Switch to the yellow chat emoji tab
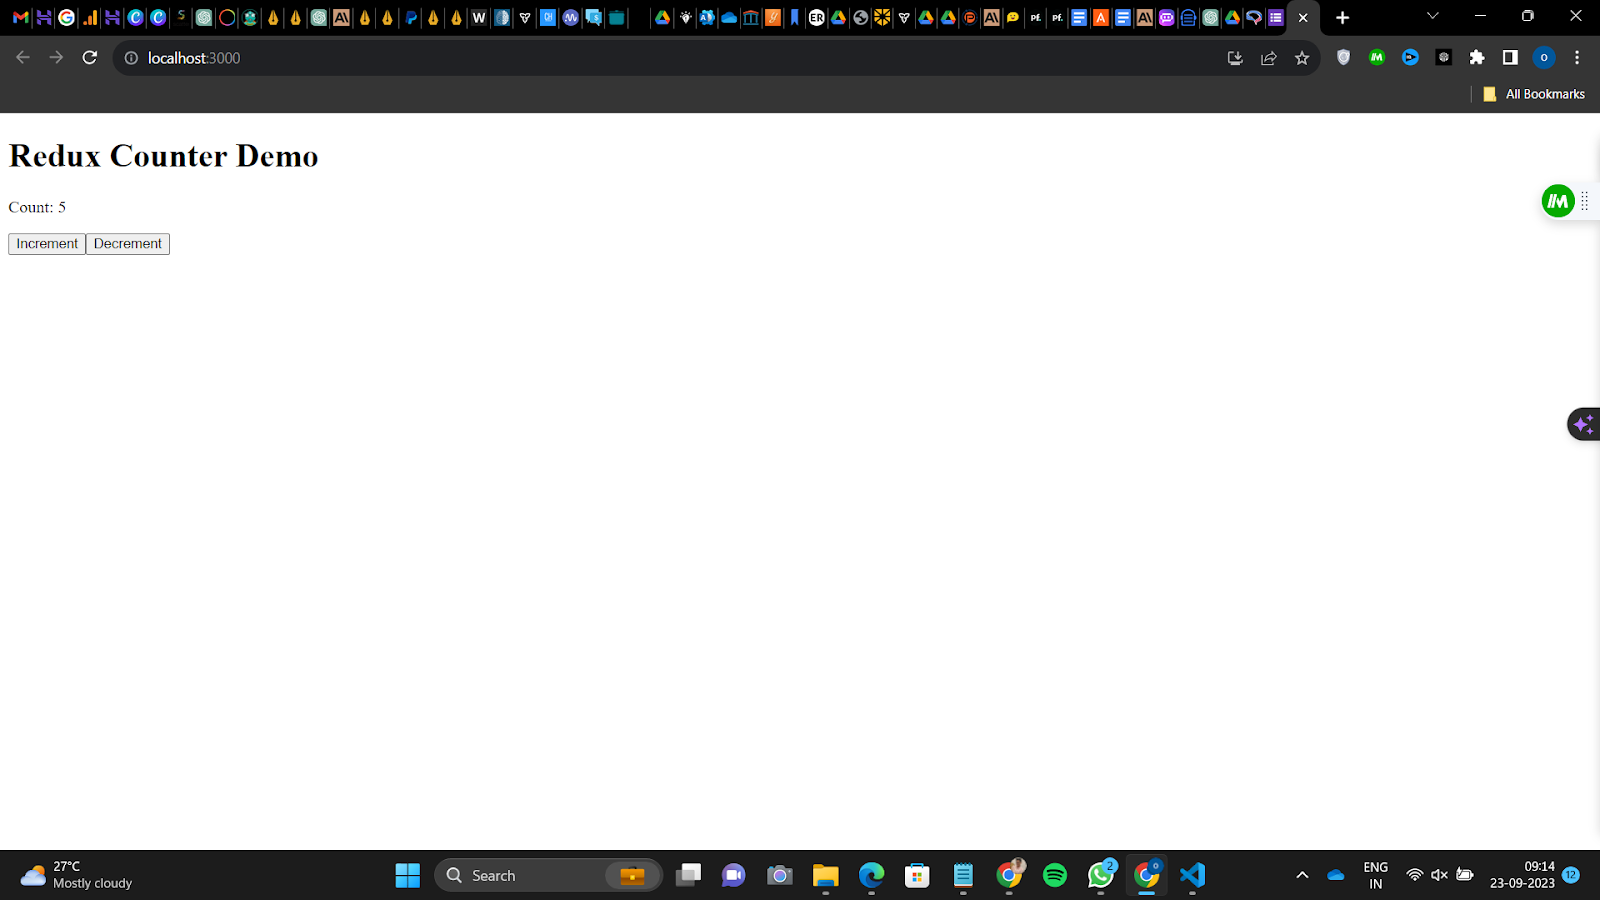The image size is (1600, 900). (x=1013, y=18)
